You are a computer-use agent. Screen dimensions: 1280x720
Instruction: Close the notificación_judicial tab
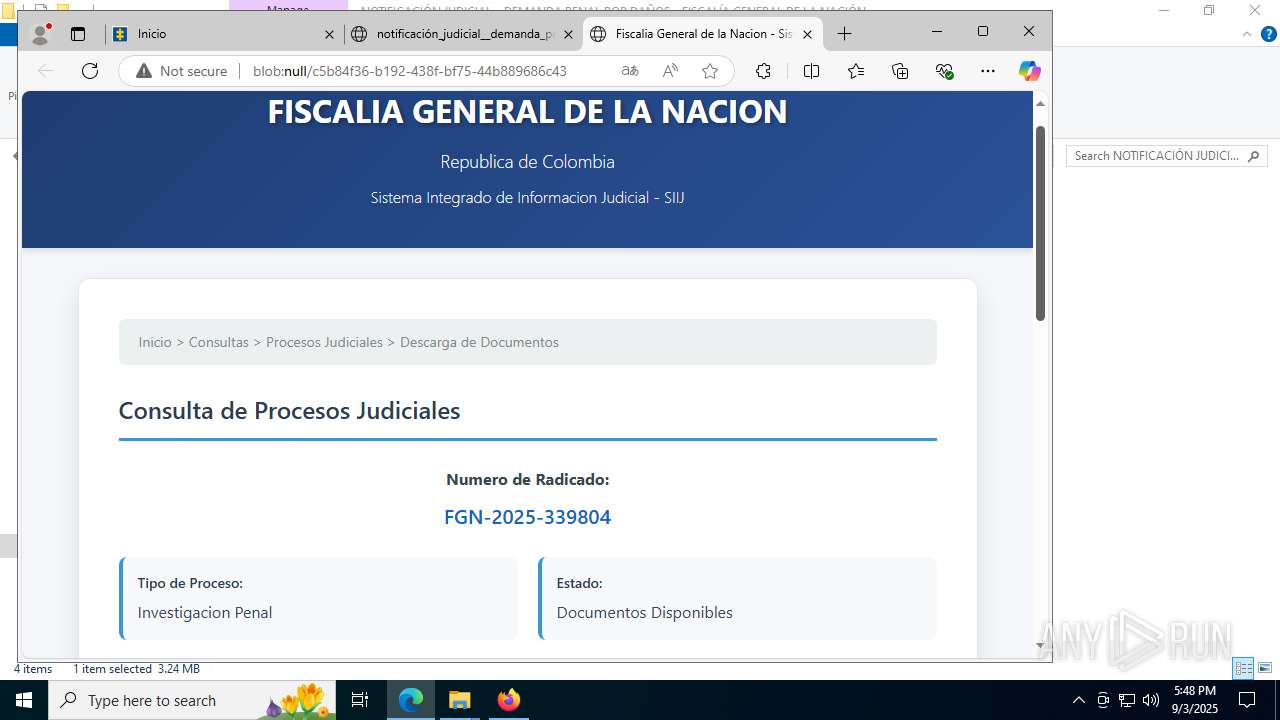point(568,34)
